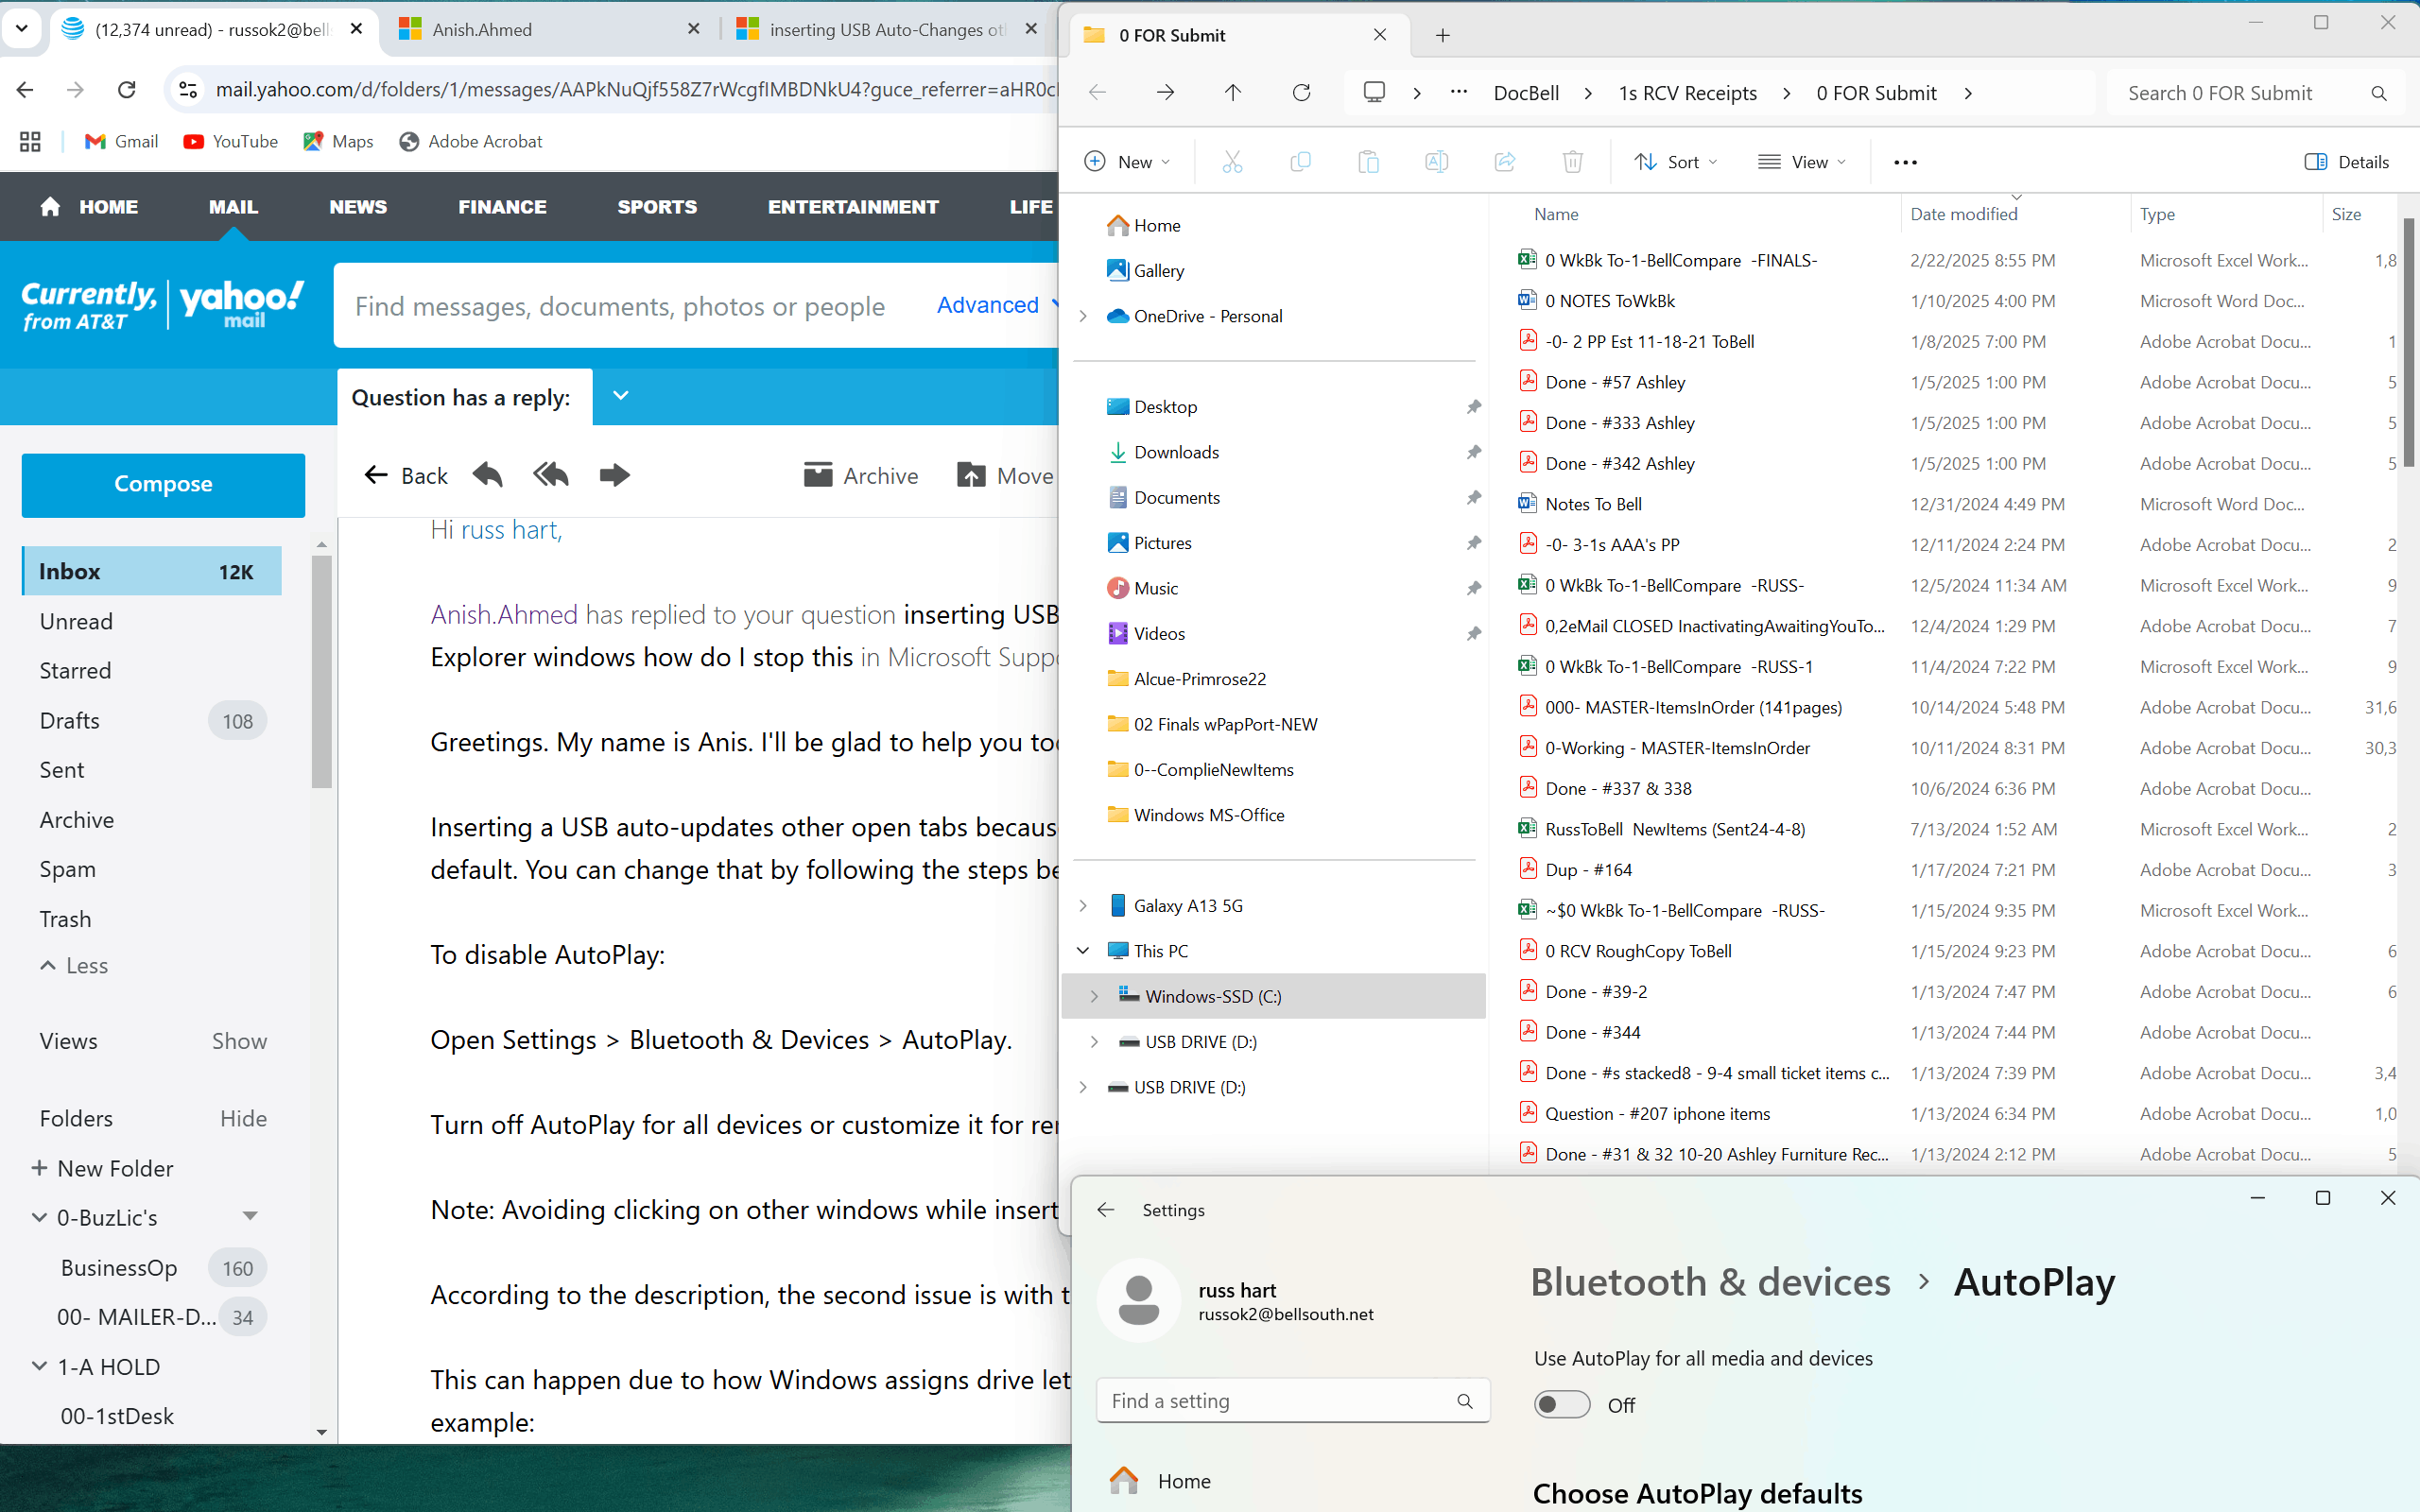Click the Compose button
This screenshot has height=1512, width=2420.
tap(163, 485)
